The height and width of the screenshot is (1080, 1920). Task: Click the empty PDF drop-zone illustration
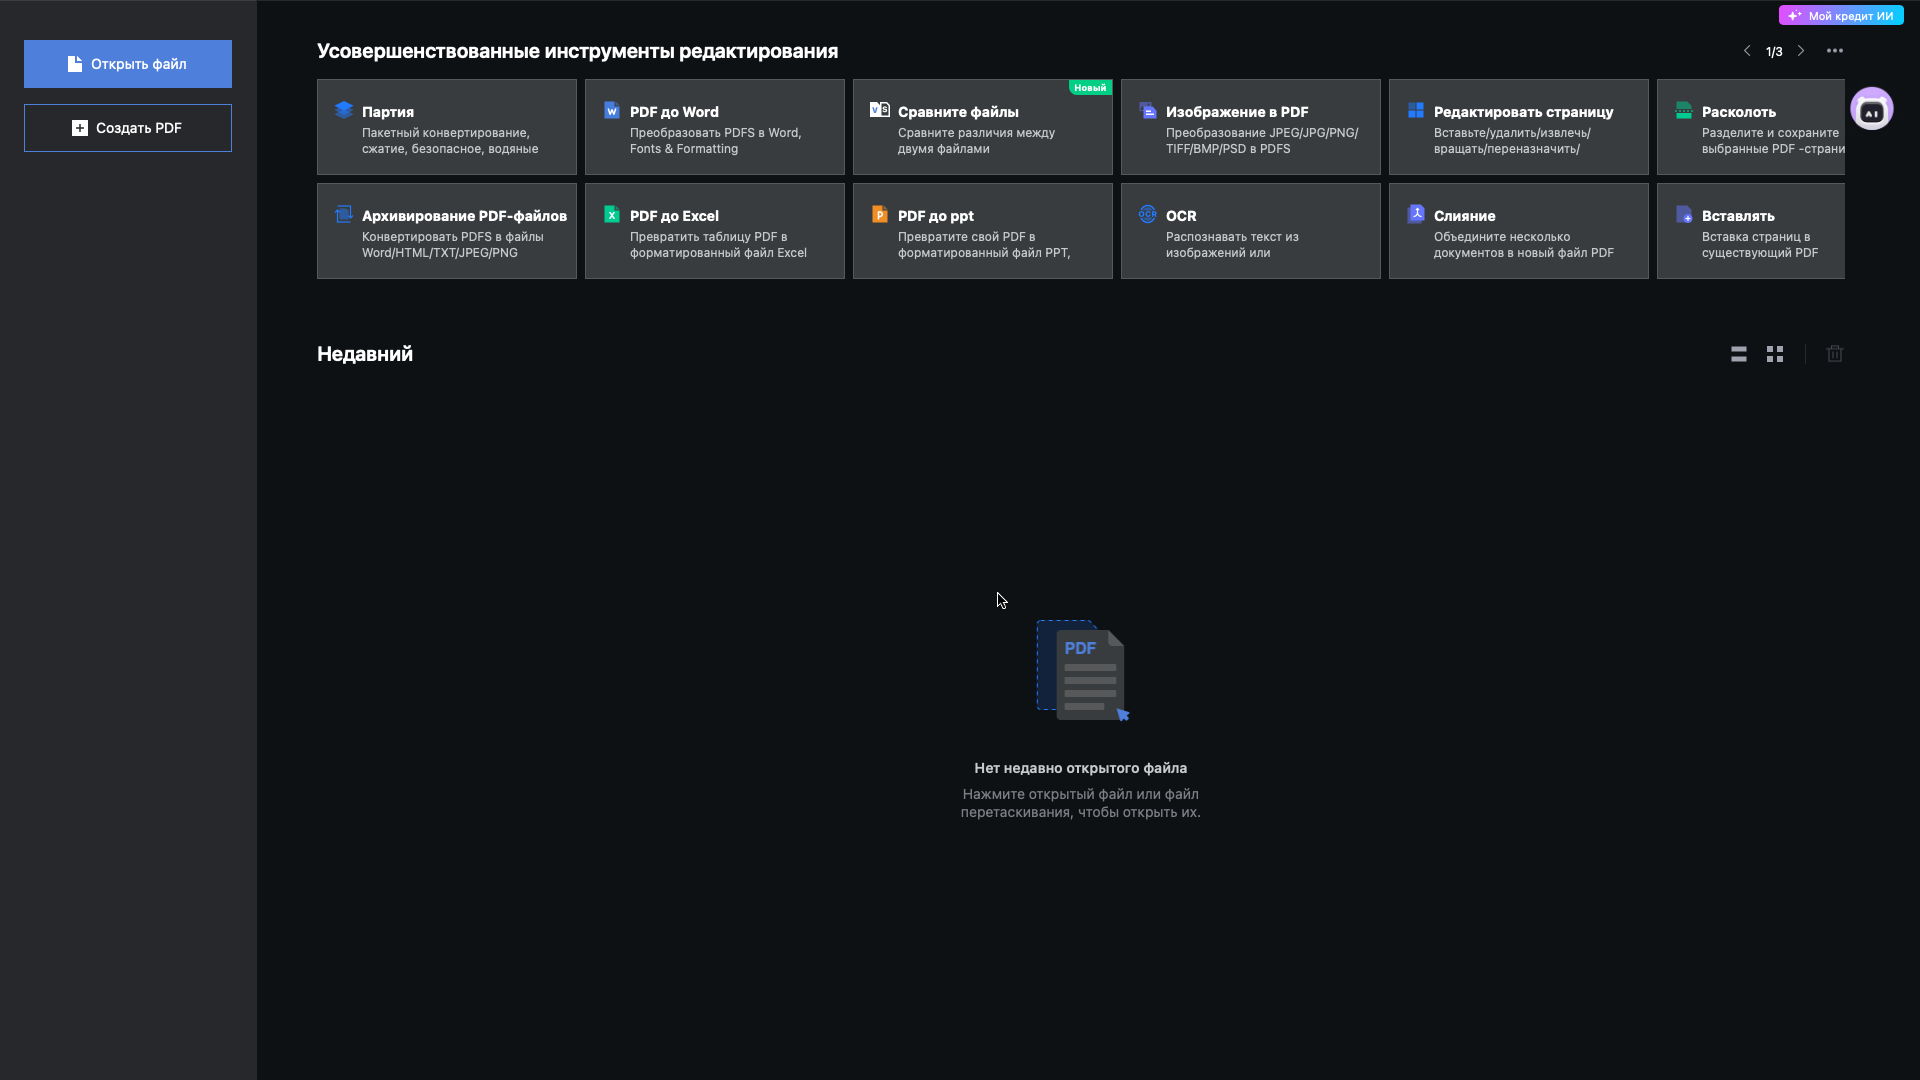1082,670
